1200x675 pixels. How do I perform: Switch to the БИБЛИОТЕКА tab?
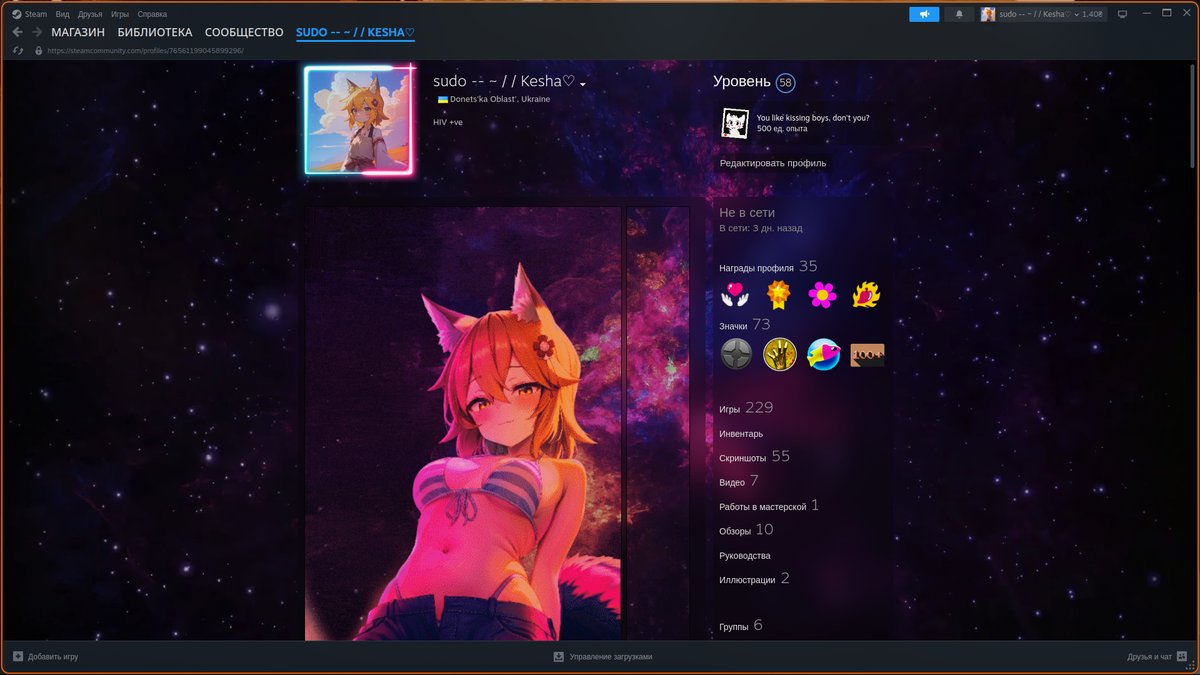155,33
